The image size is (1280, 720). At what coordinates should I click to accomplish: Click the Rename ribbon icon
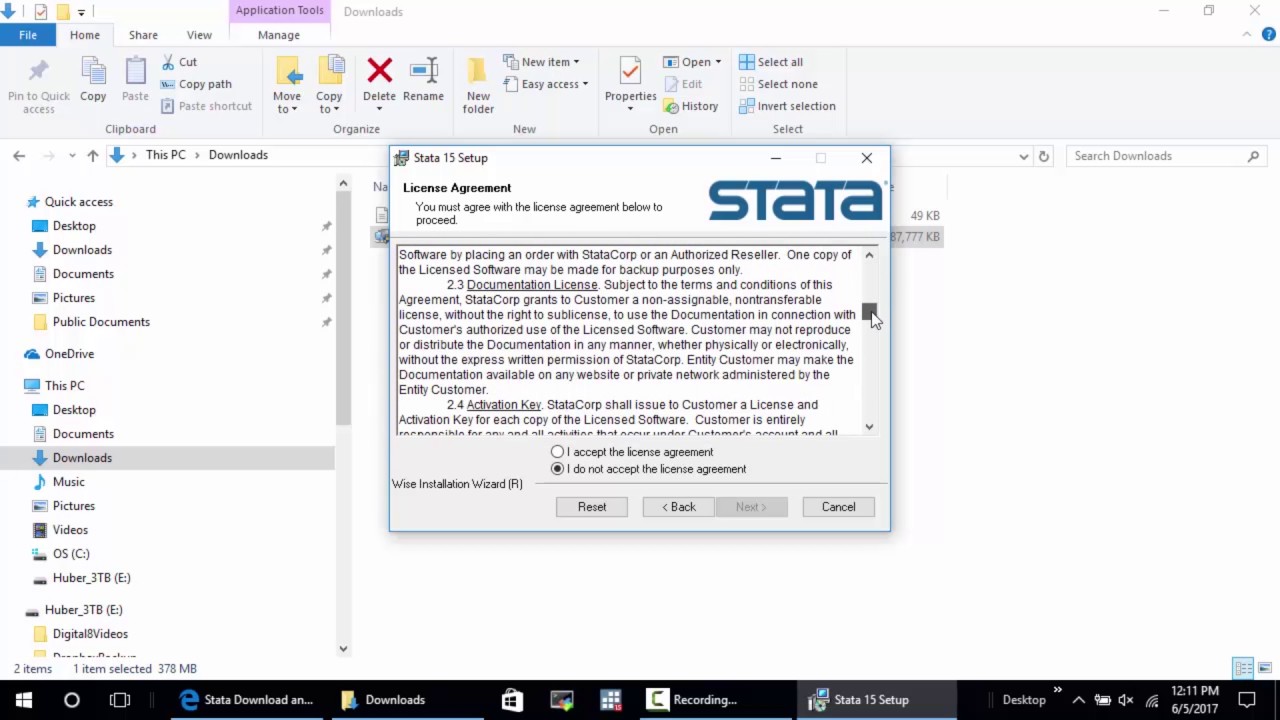click(x=423, y=71)
